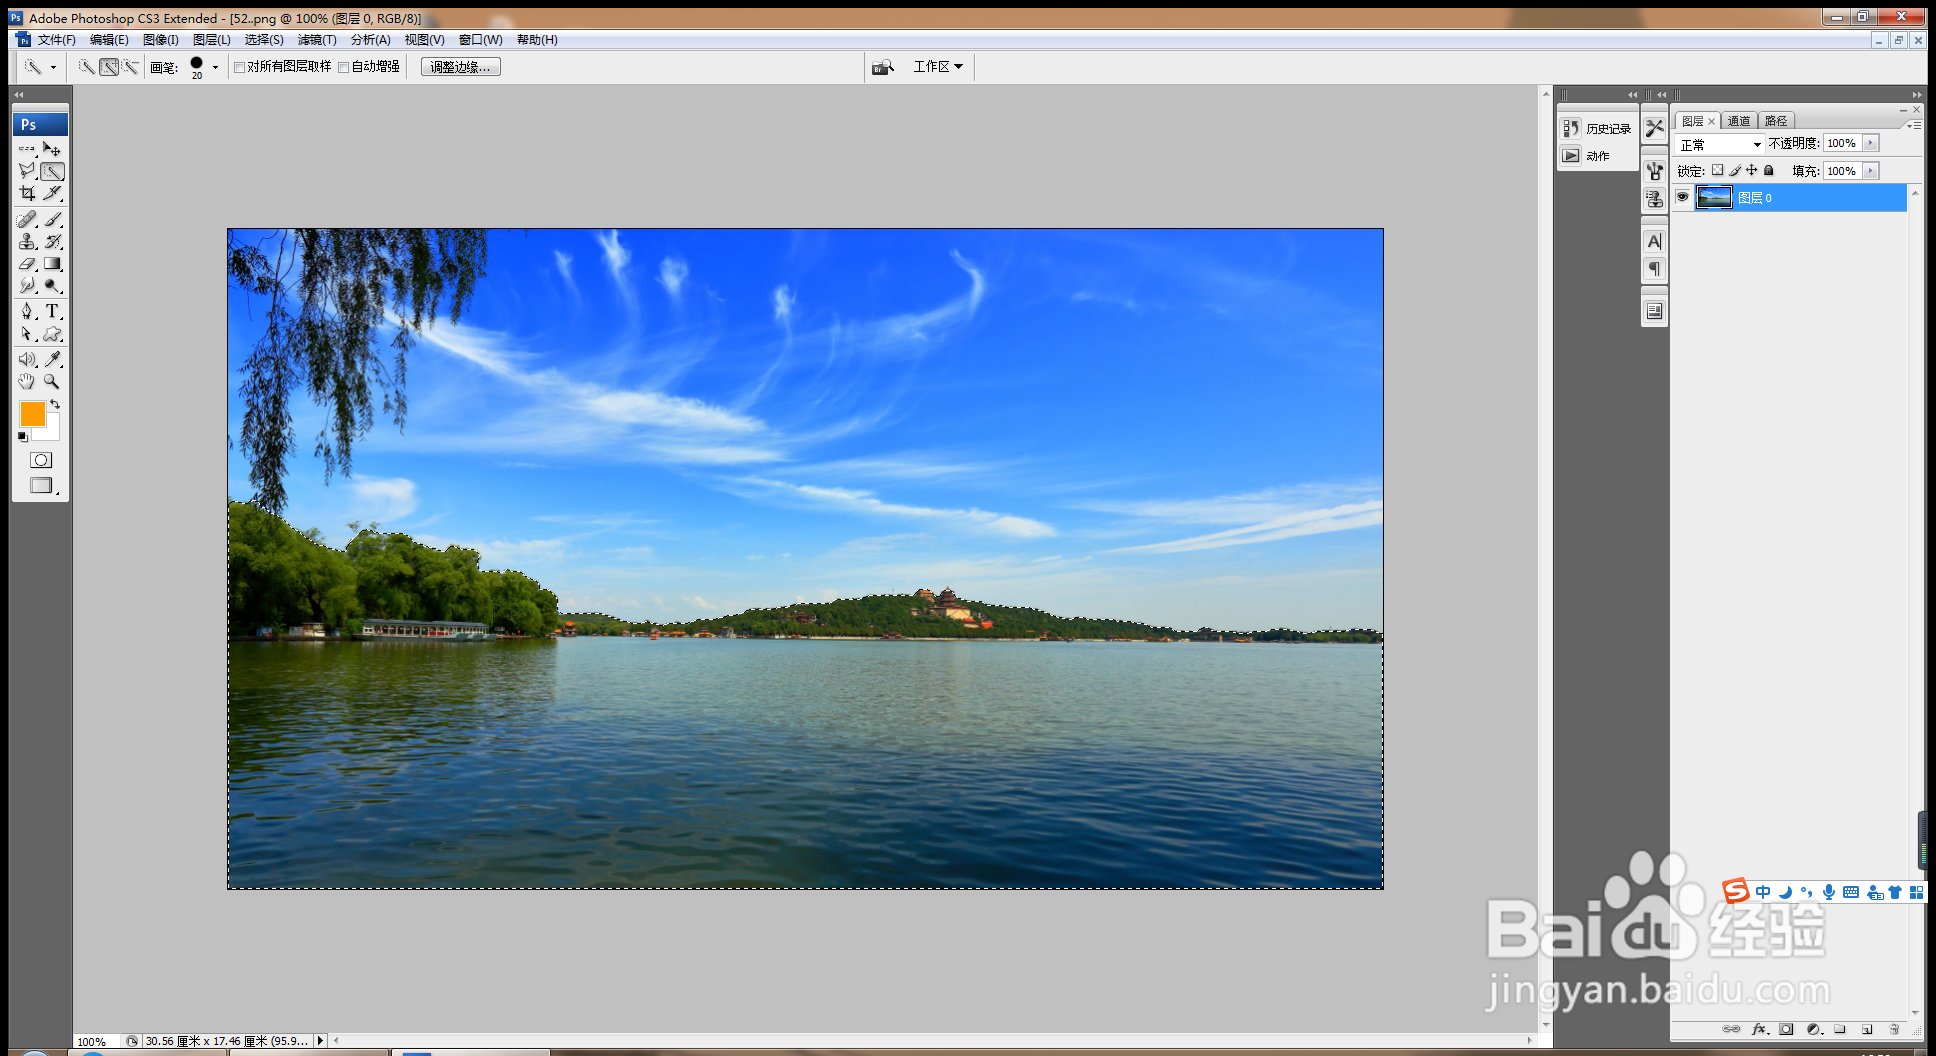
Task: Open the 文件(F) menu
Action: [x=57, y=40]
